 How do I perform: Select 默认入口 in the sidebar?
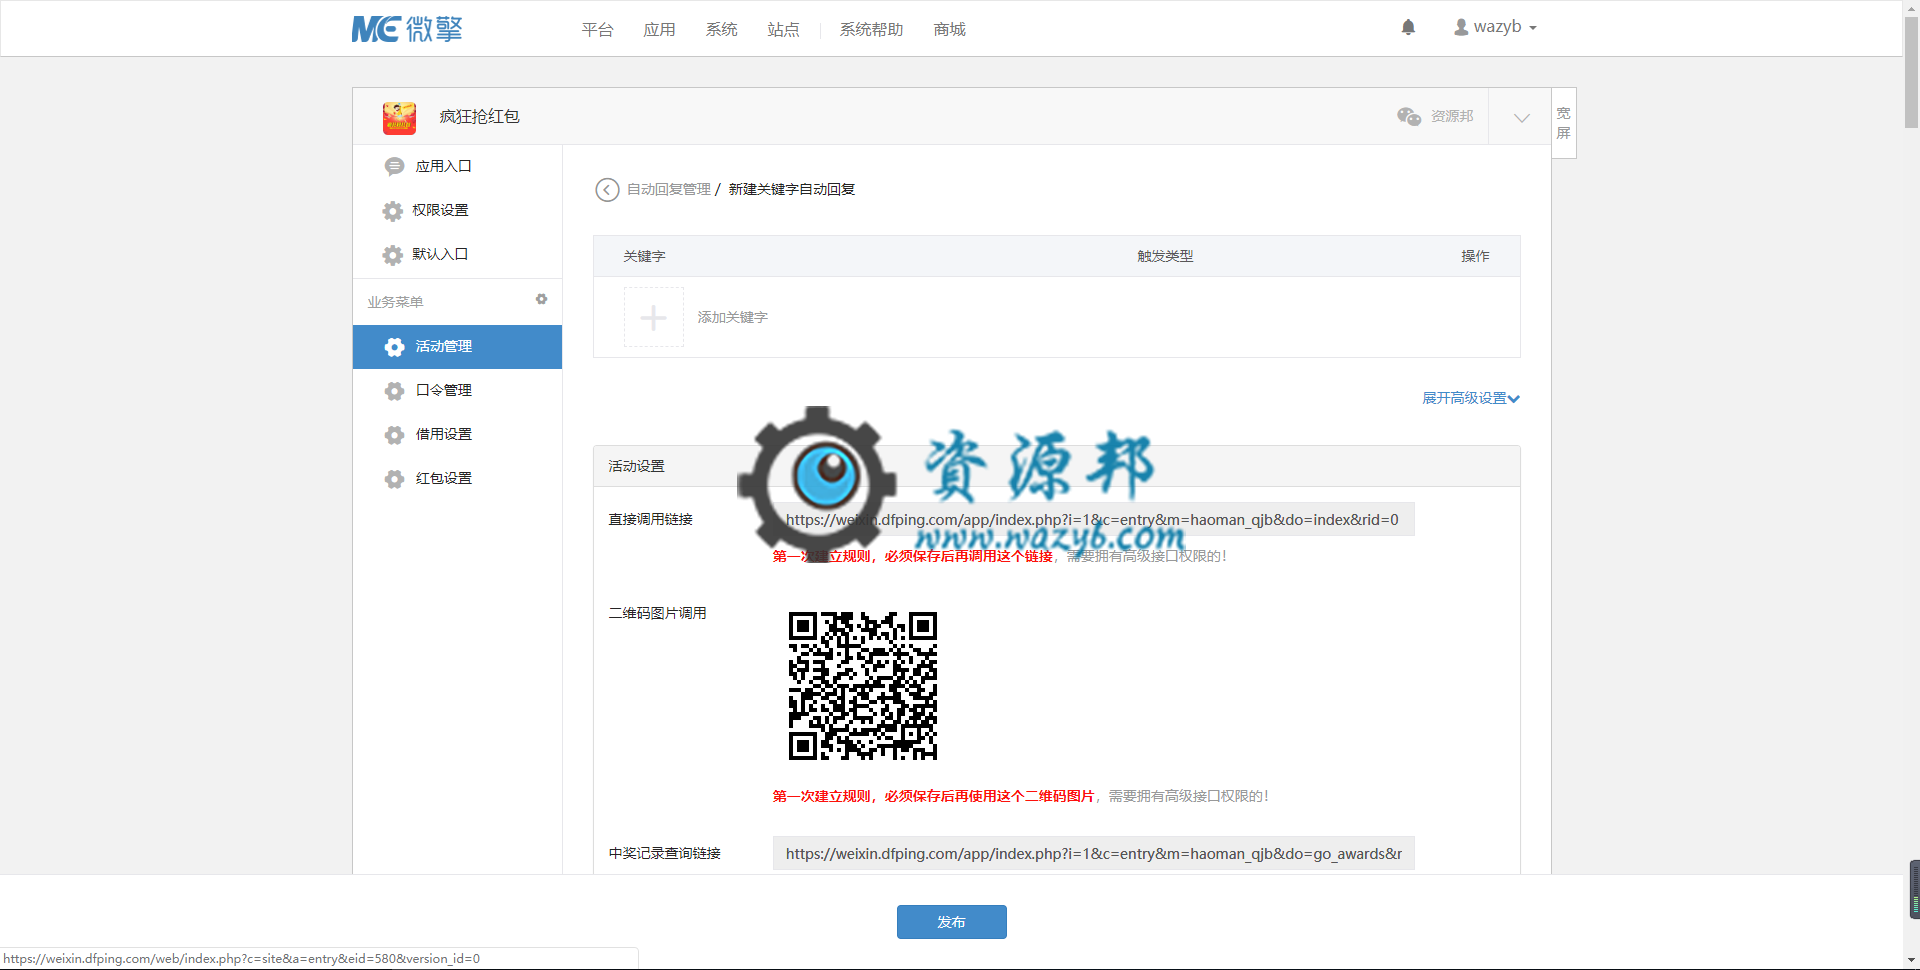(457, 255)
